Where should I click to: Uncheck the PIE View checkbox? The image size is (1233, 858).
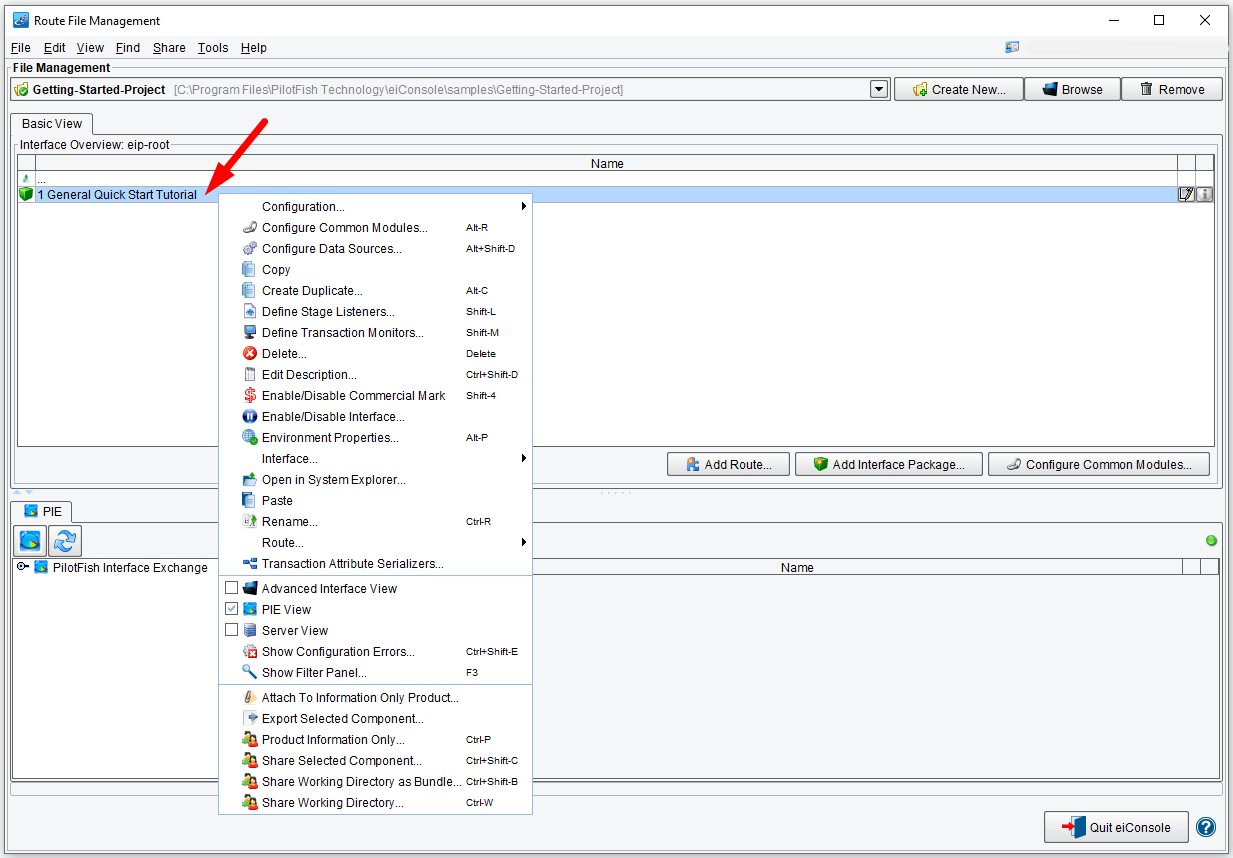(232, 610)
